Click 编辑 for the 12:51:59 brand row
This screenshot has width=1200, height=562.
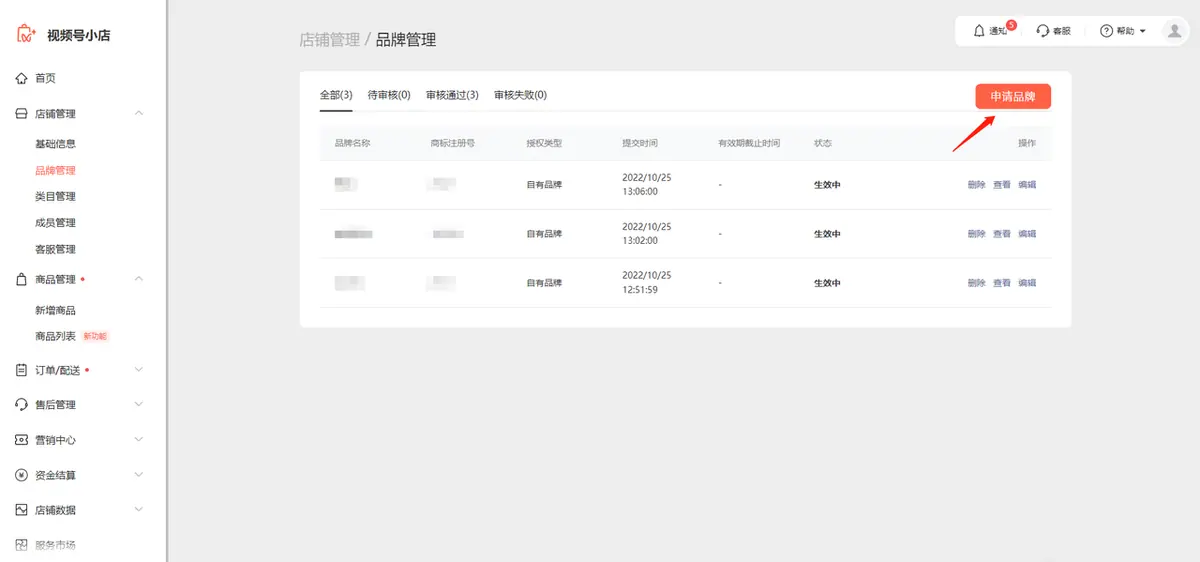pyautogui.click(x=1027, y=283)
